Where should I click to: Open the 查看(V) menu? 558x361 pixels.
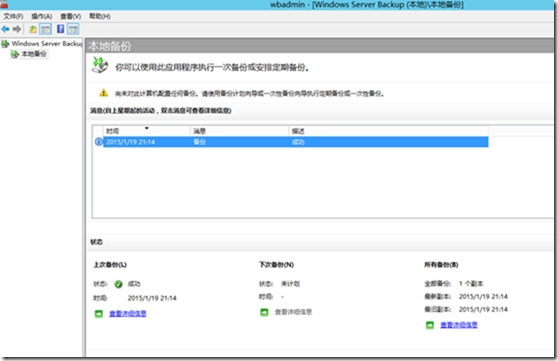click(70, 16)
